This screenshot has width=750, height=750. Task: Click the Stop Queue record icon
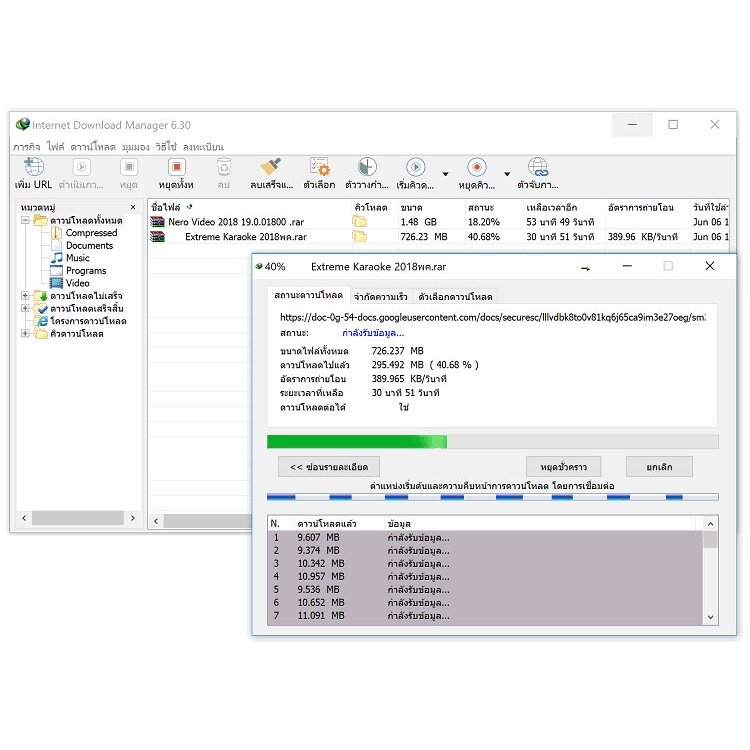[x=476, y=167]
